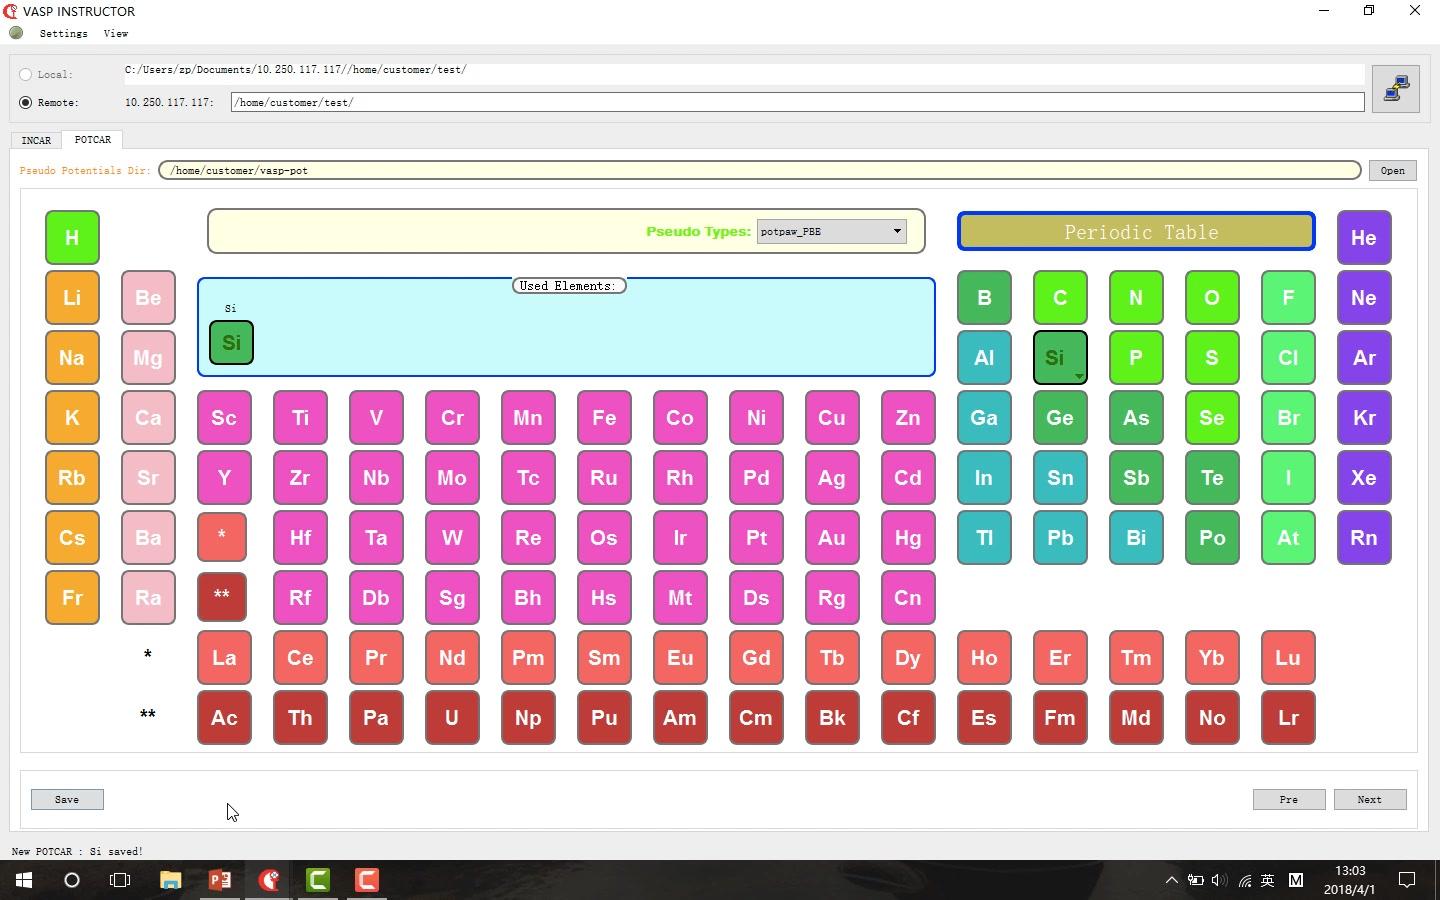1440x900 pixels.
Task: Choose the Zinc Zn element tile
Action: click(908, 418)
